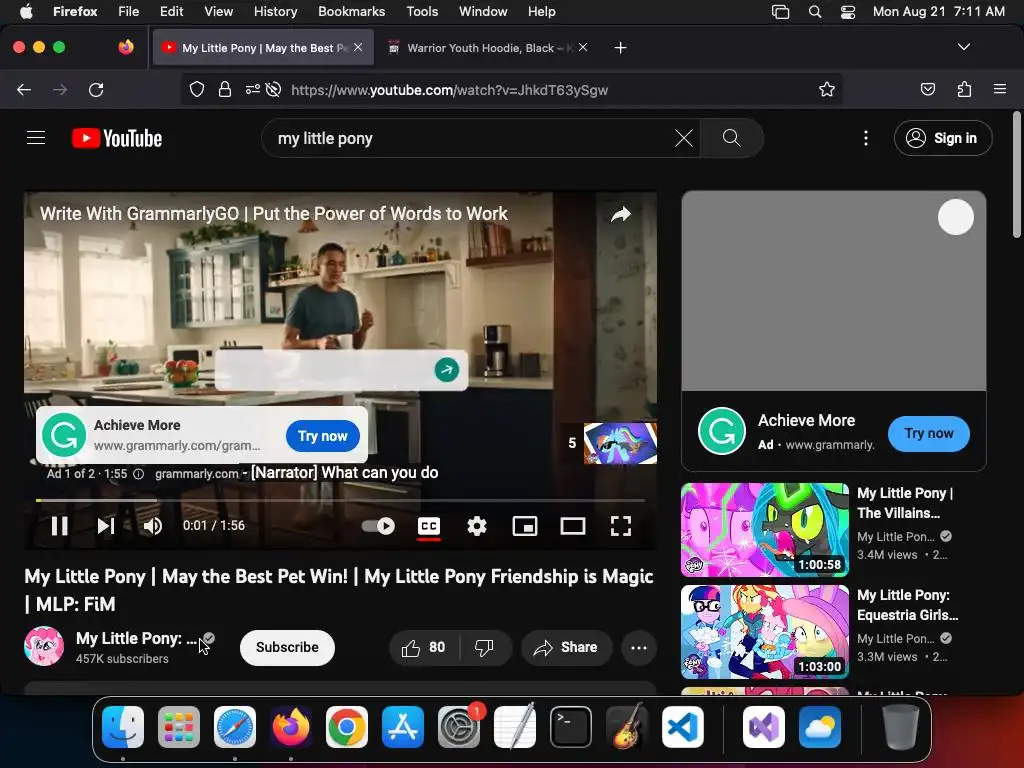
Task: Open YouTube settings three-dot menu
Action: [865, 138]
